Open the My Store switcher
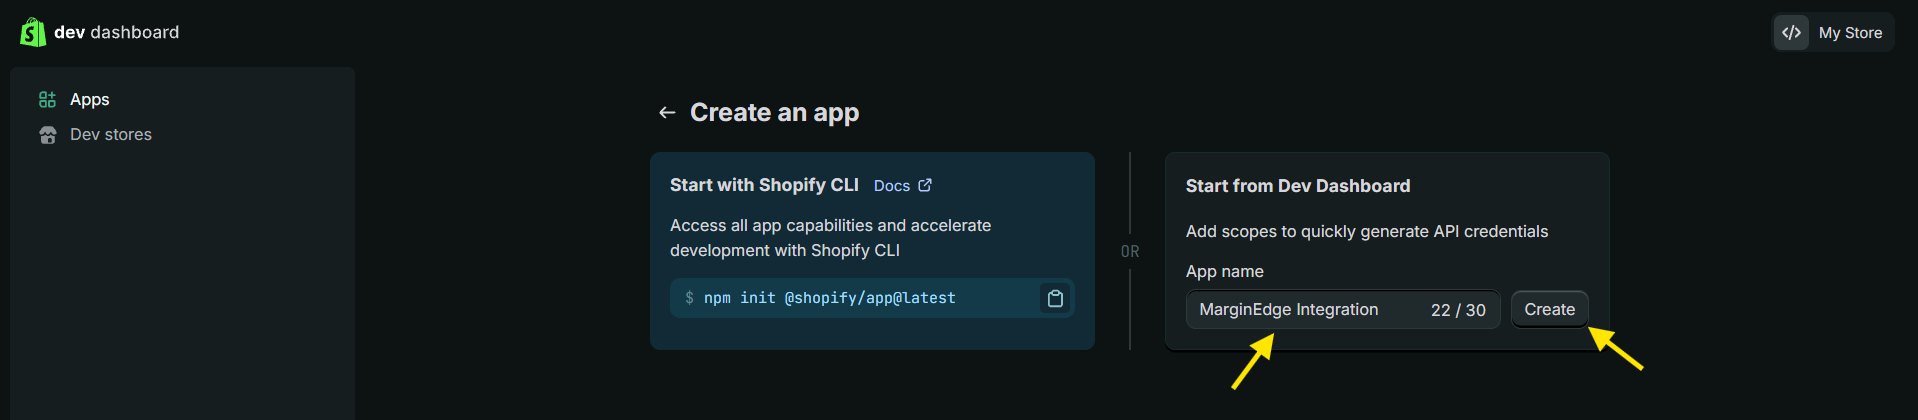 [1849, 33]
